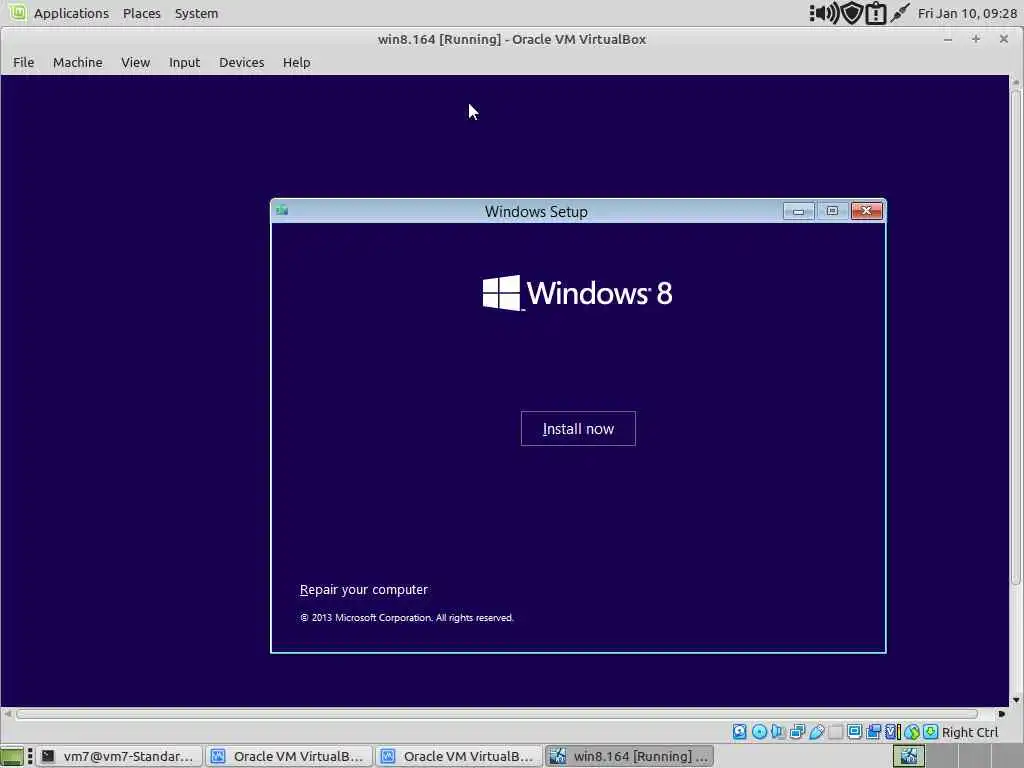The height and width of the screenshot is (768, 1024).
Task: Click the audio status icon in VirtualBox bar
Action: pyautogui.click(x=777, y=731)
